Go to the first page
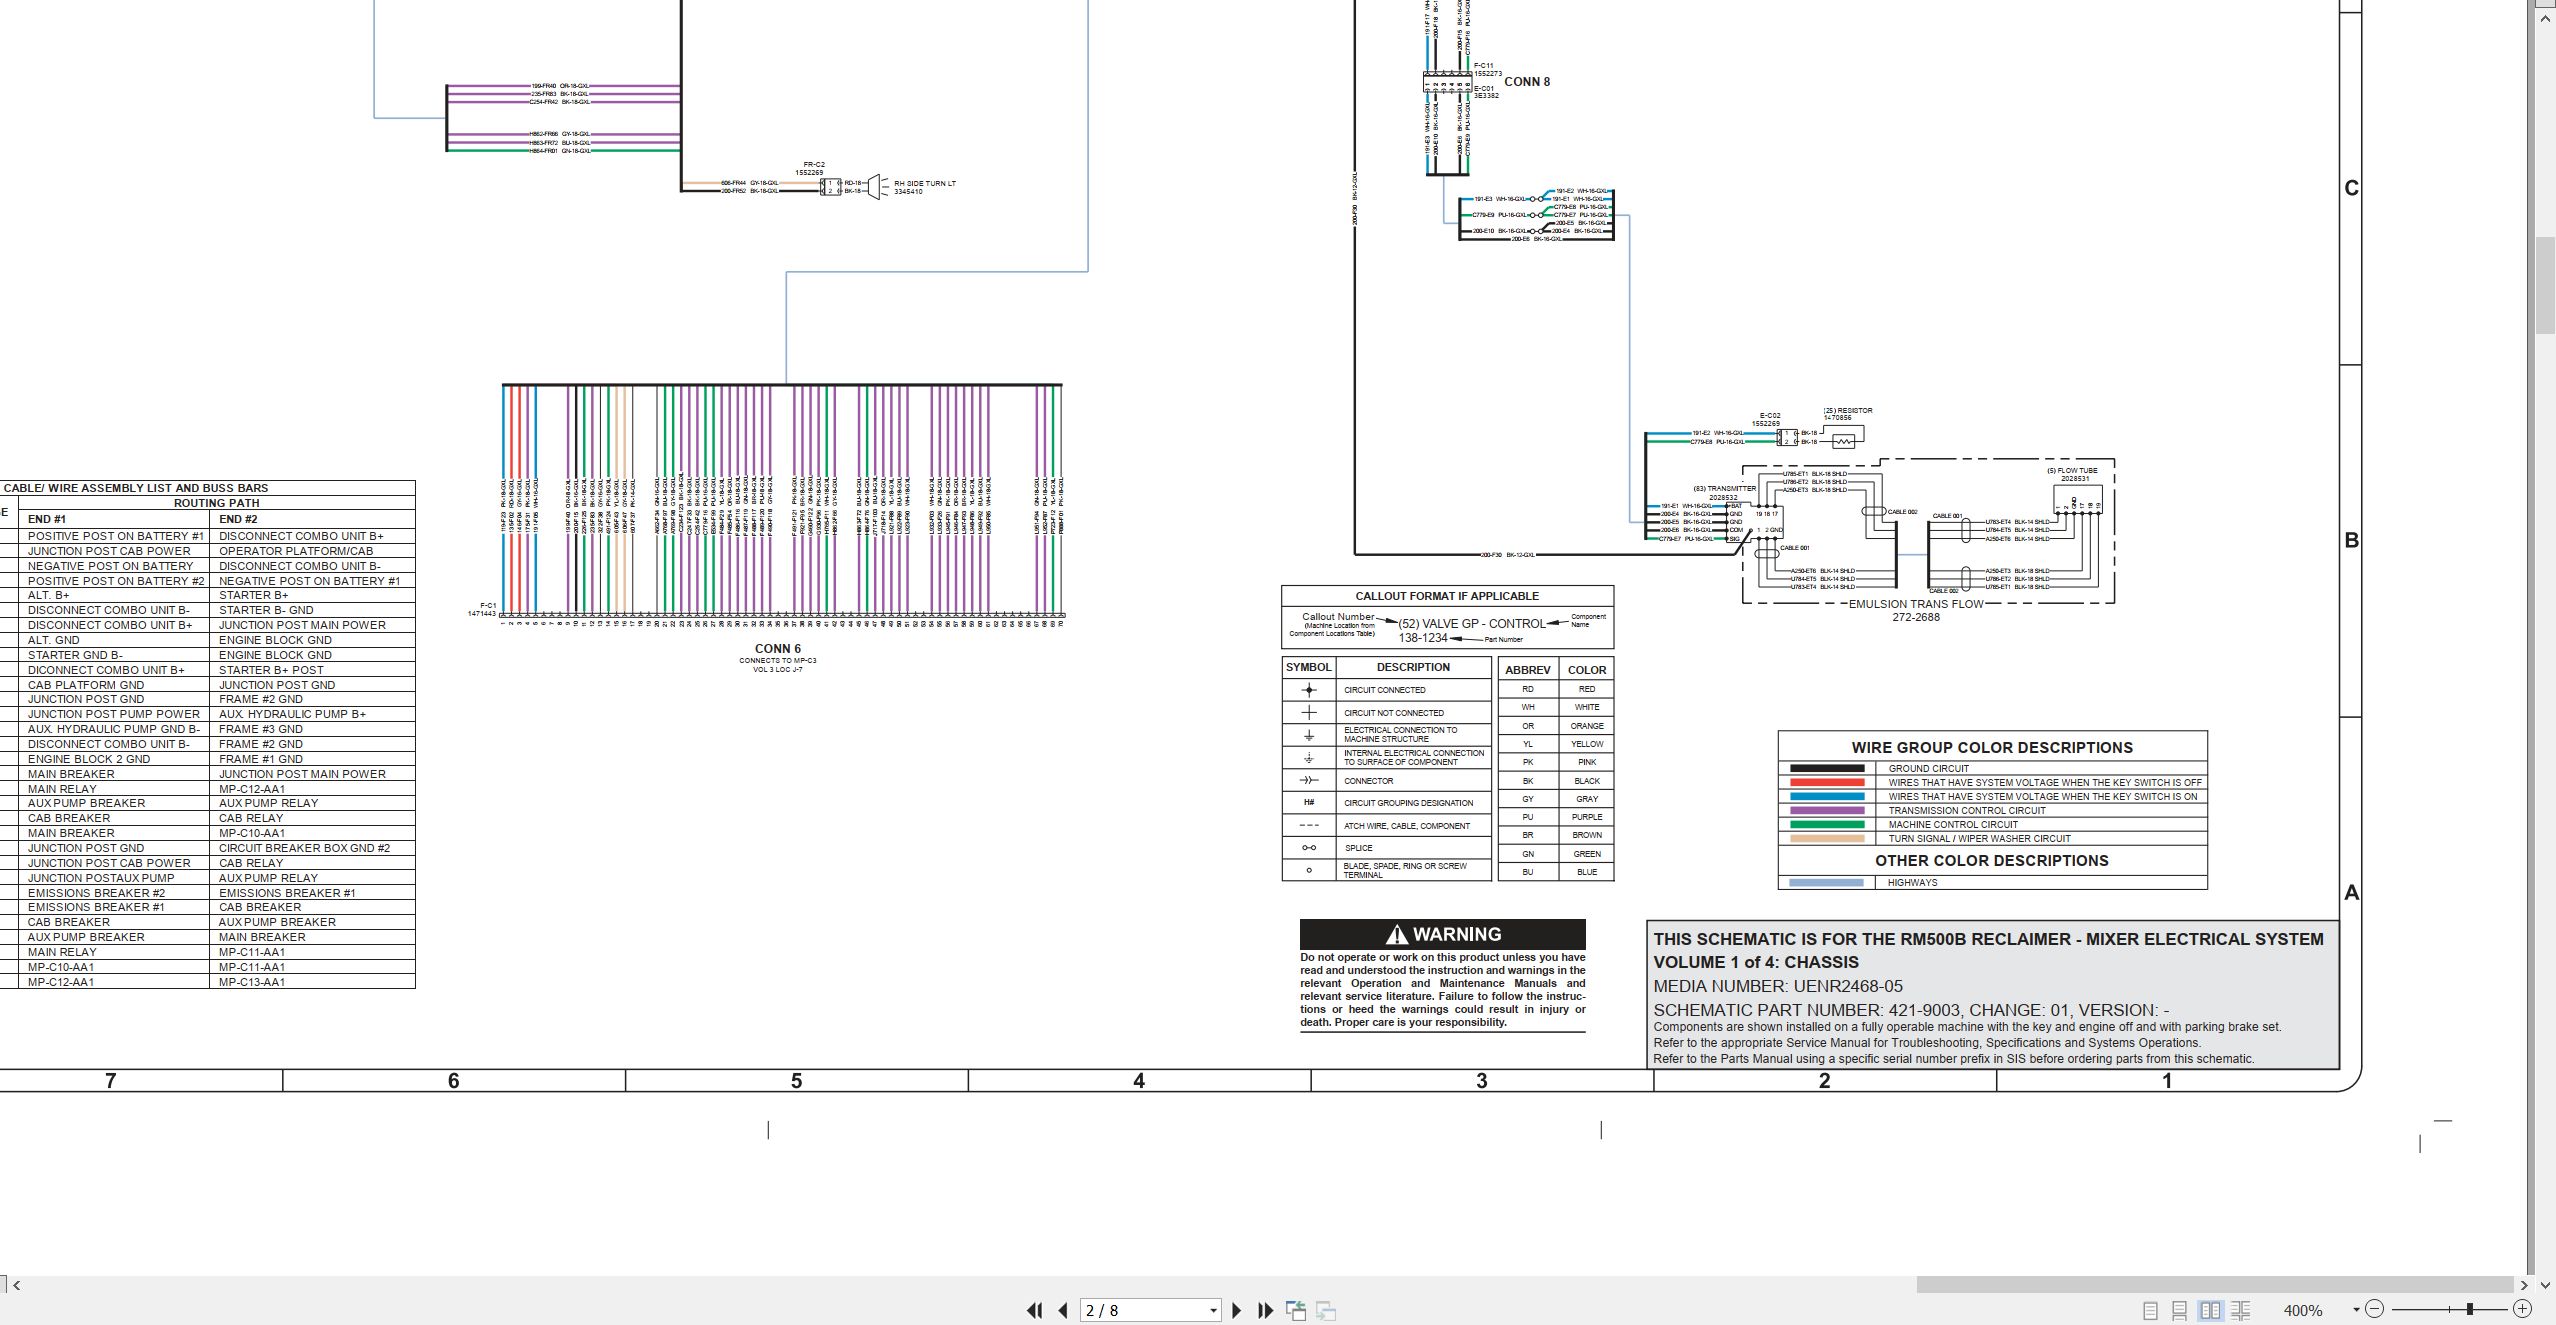This screenshot has width=2556, height=1325. (x=1035, y=1310)
